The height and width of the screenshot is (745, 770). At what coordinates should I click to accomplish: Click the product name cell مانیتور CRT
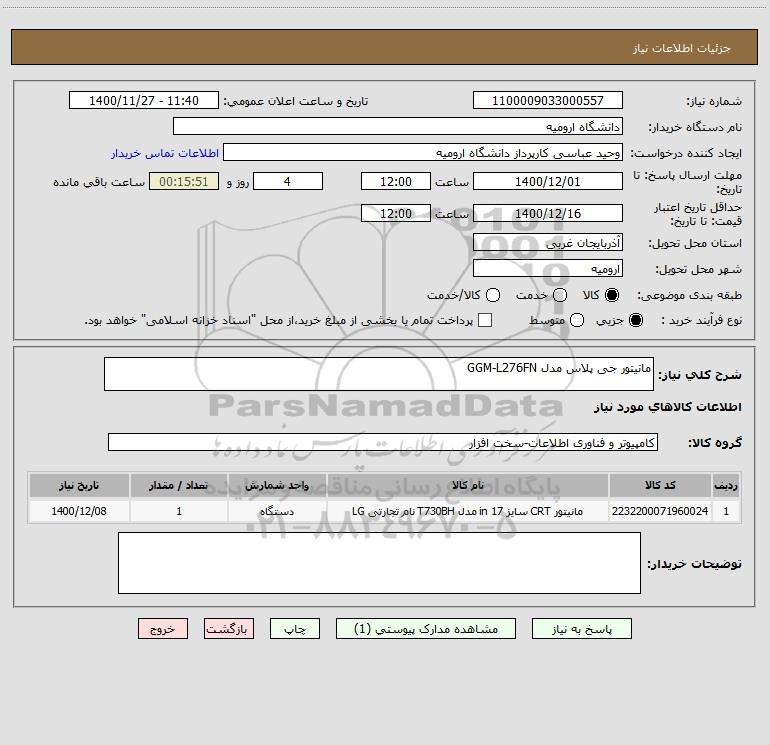coord(468,511)
